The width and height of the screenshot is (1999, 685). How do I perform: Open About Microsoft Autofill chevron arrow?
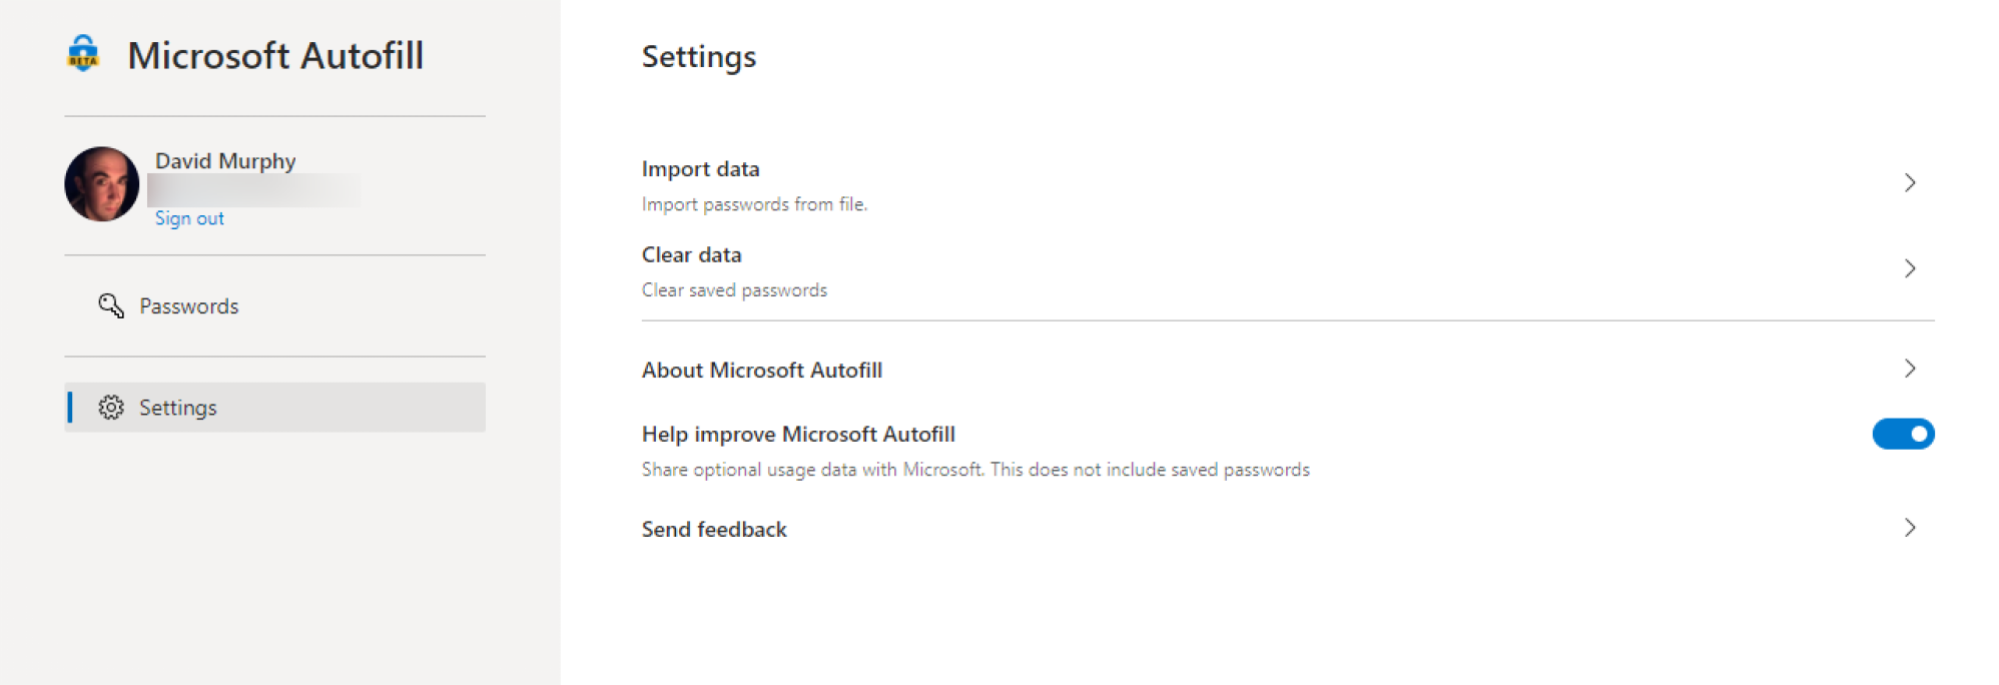pyautogui.click(x=1910, y=369)
